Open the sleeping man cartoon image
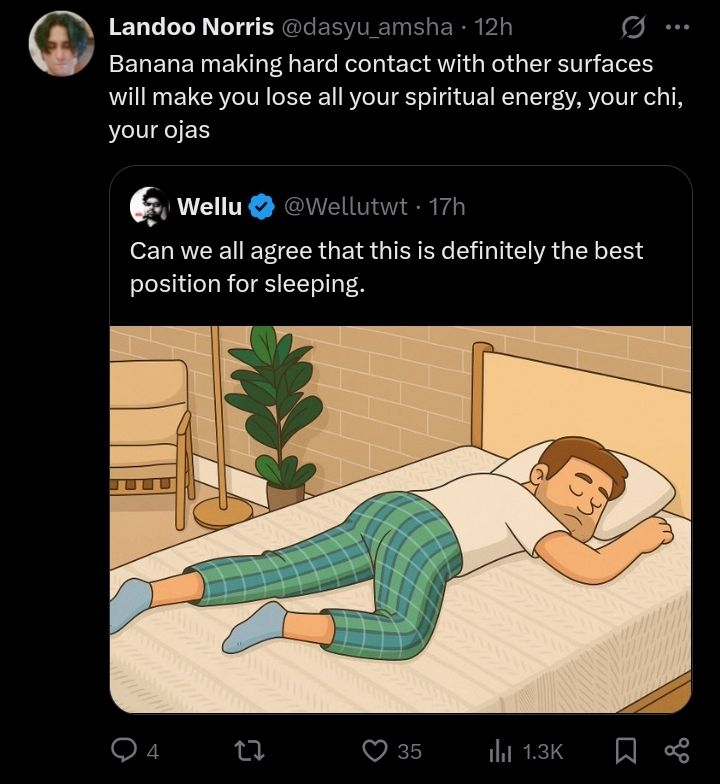Viewport: 720px width, 784px height. click(x=400, y=518)
